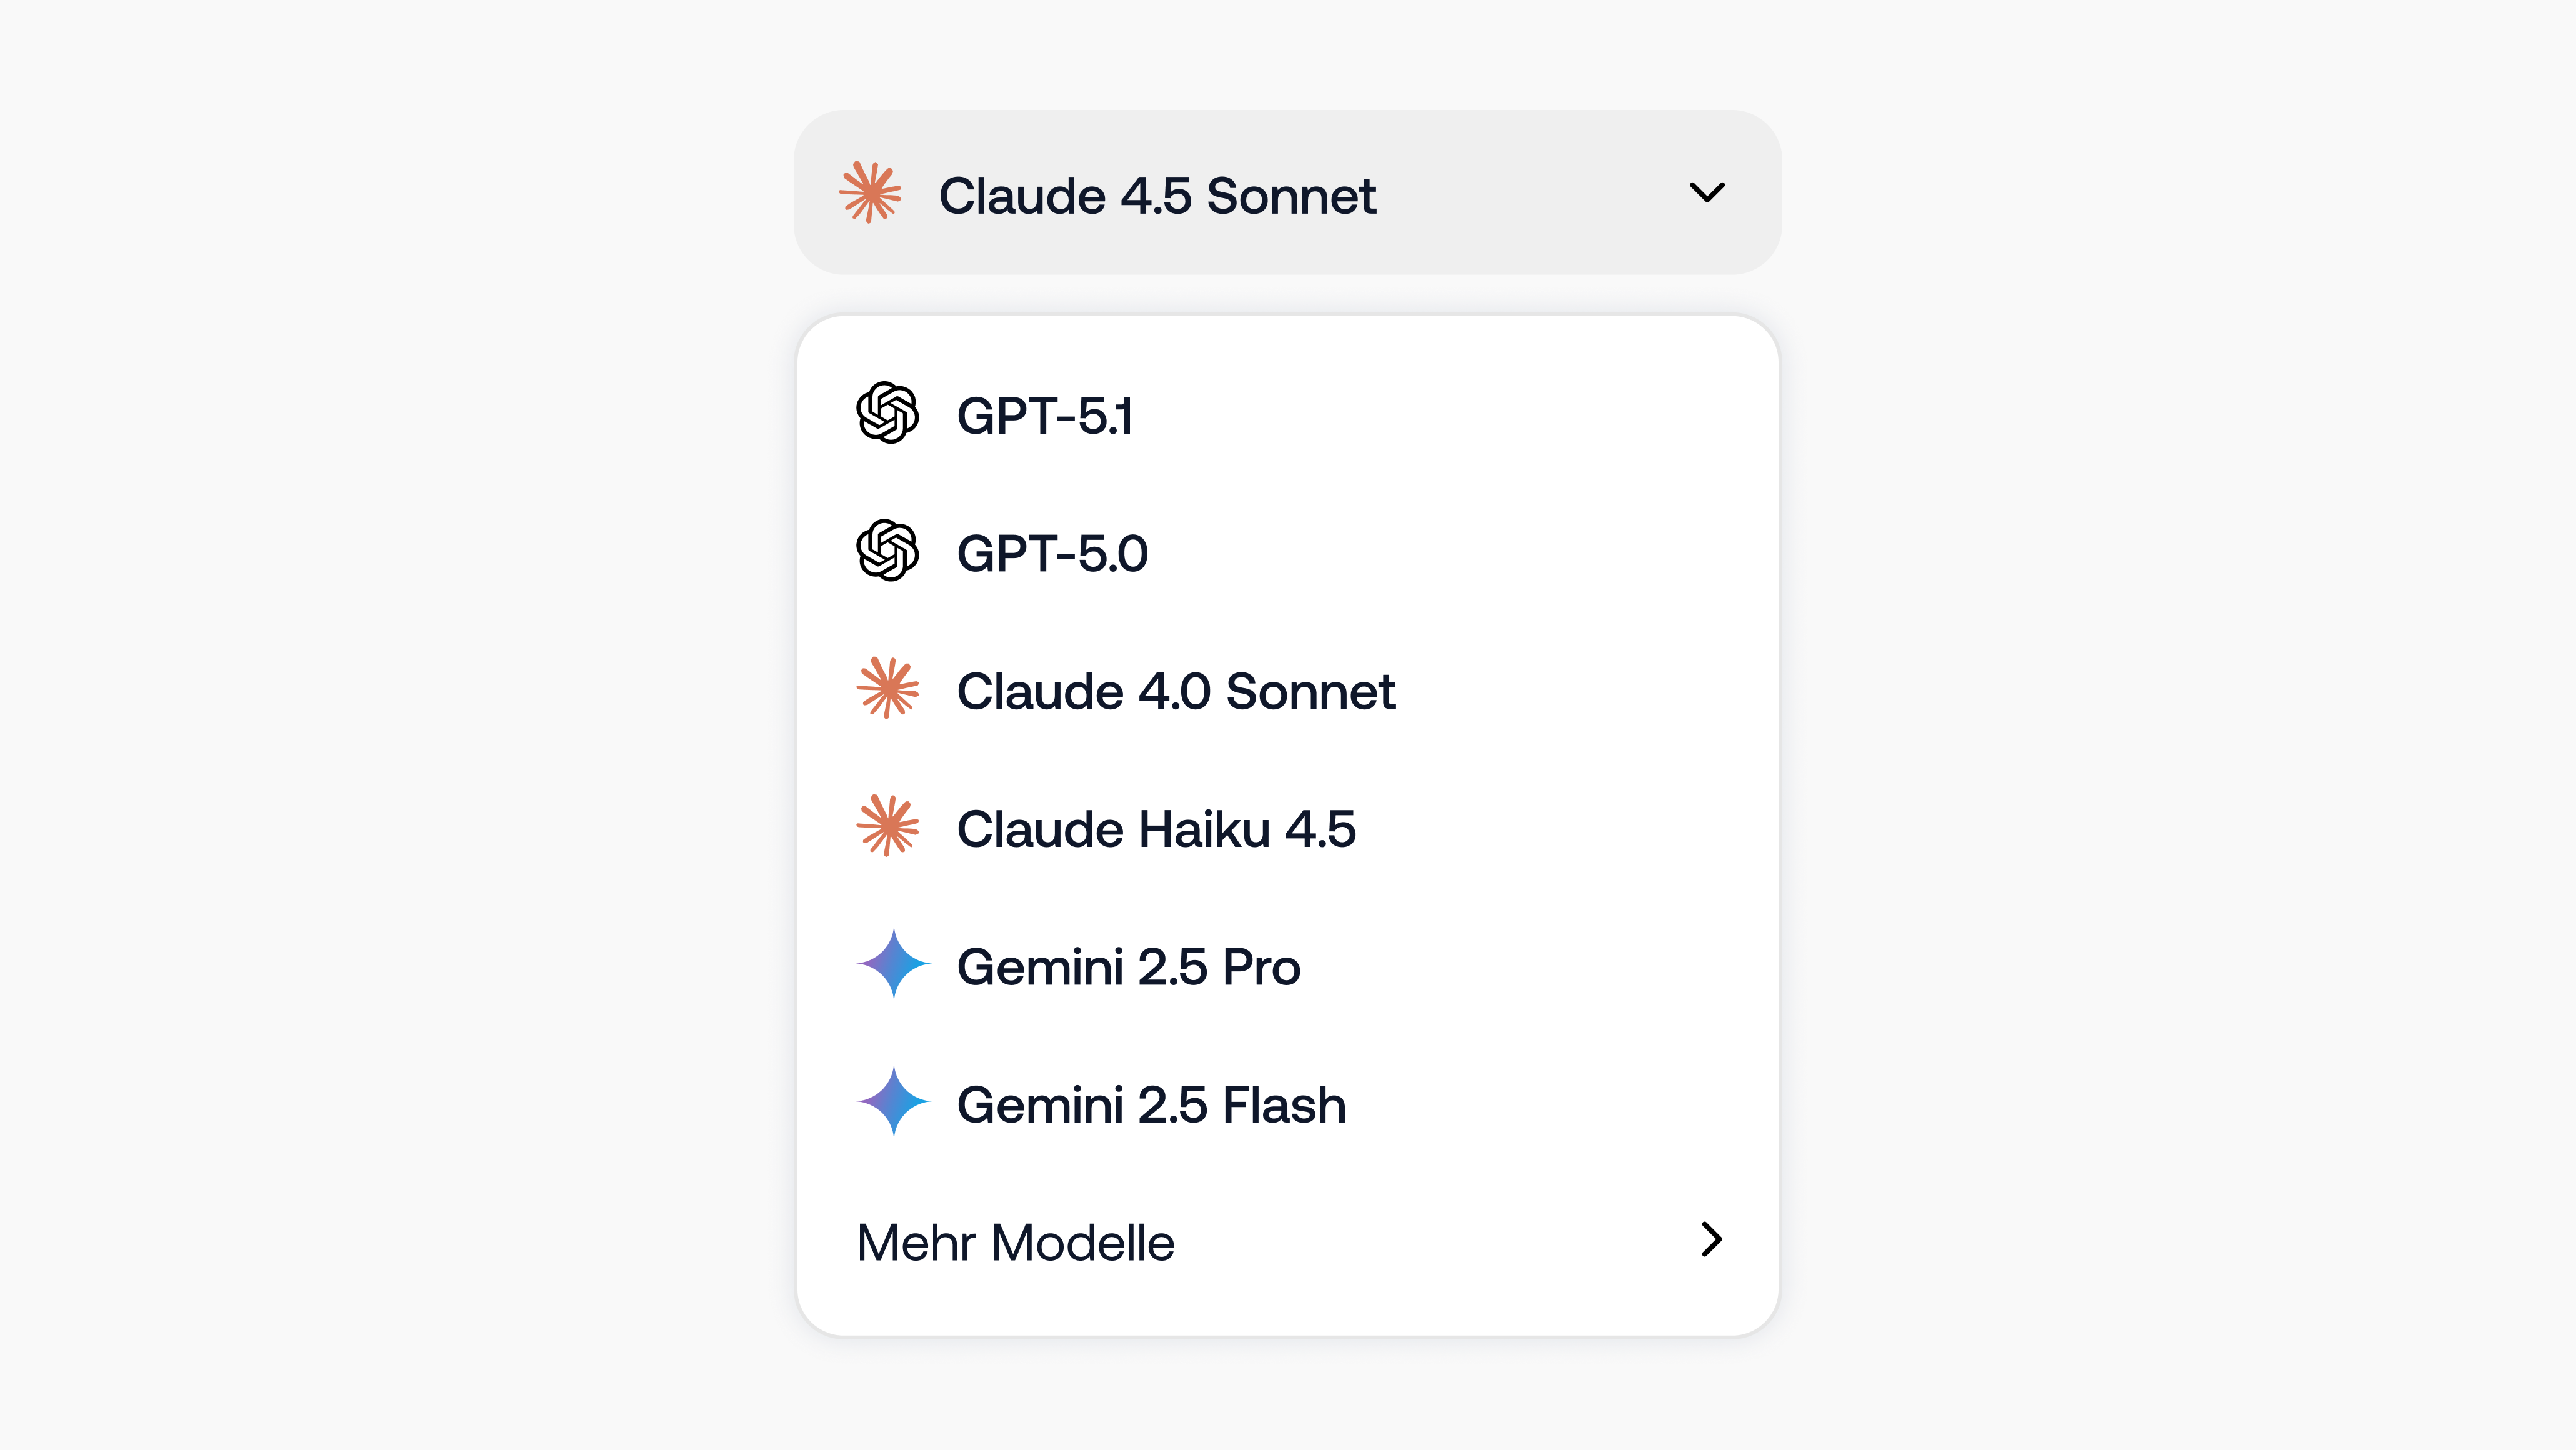
Task: Choose Claude Haiku 4.5 as the model
Action: [x=1157, y=828]
